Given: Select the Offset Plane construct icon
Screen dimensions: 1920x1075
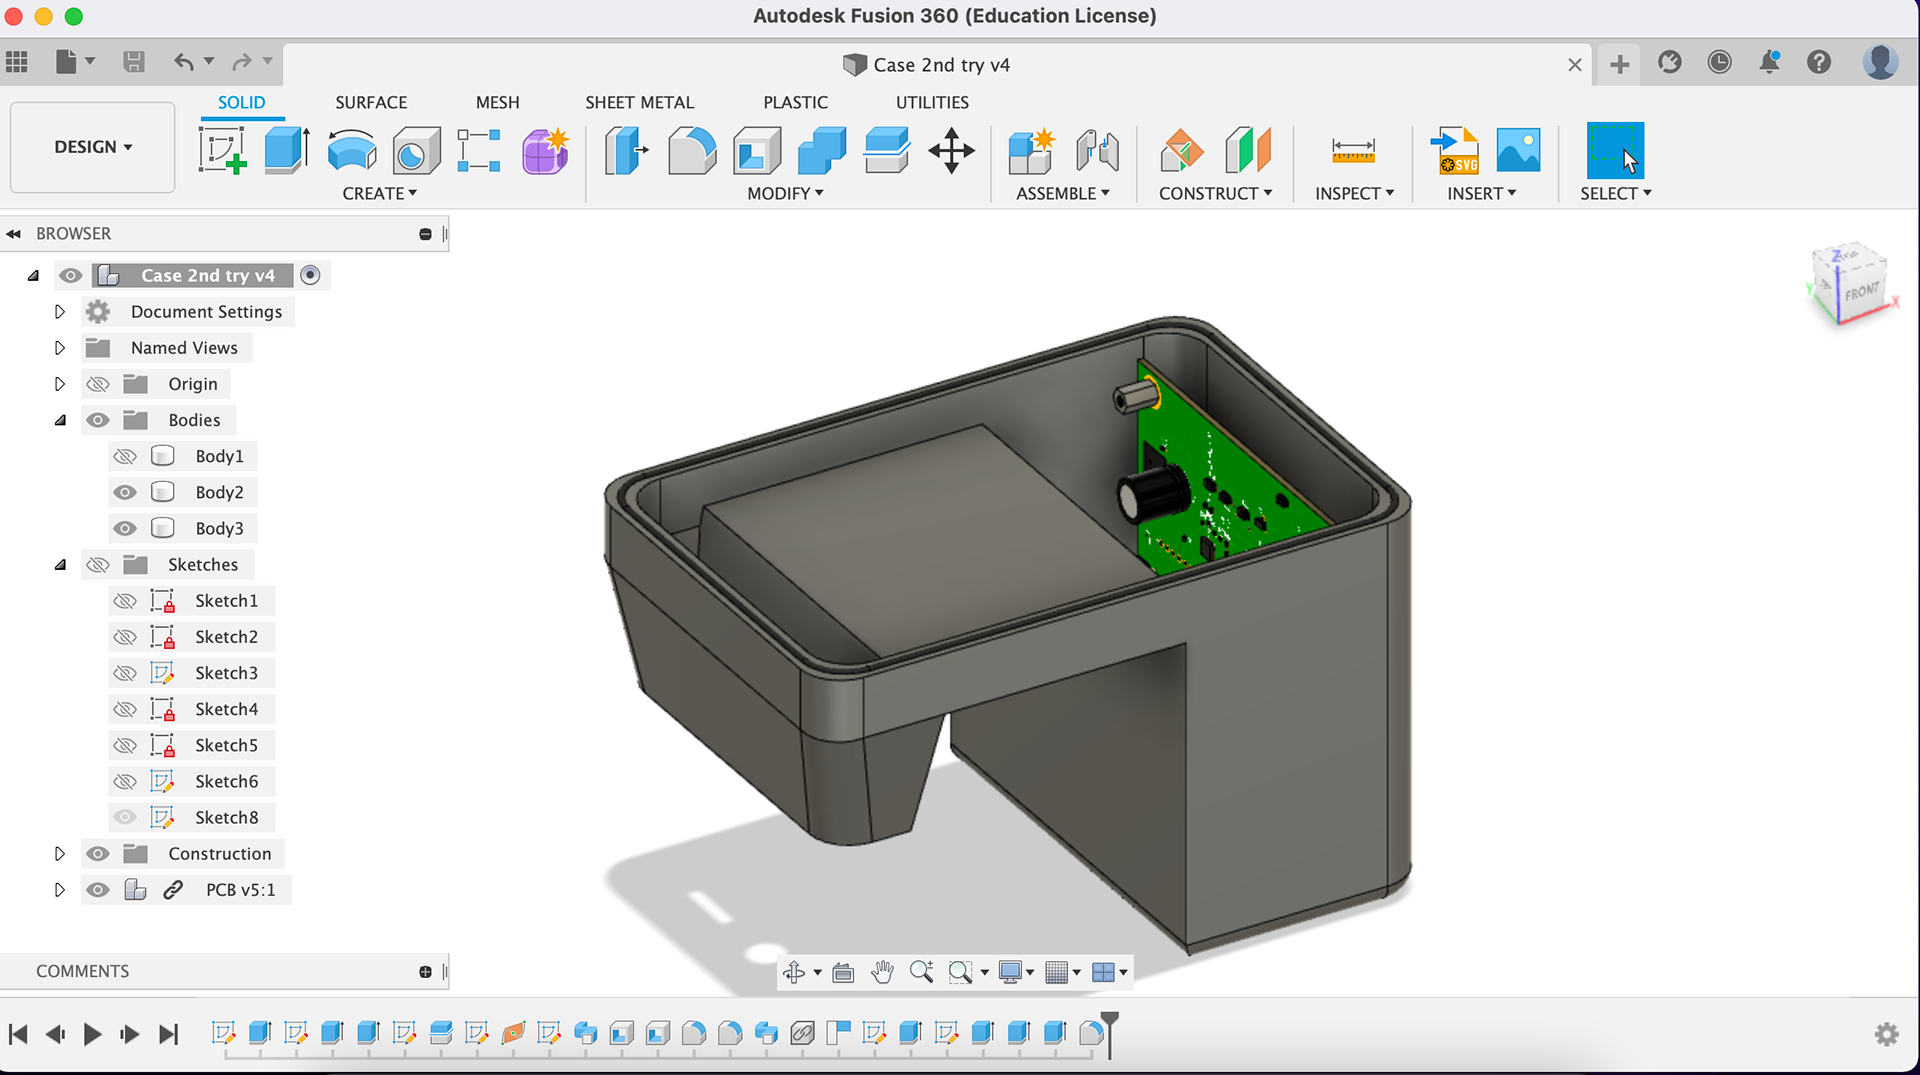Looking at the screenshot, I should 1182,150.
